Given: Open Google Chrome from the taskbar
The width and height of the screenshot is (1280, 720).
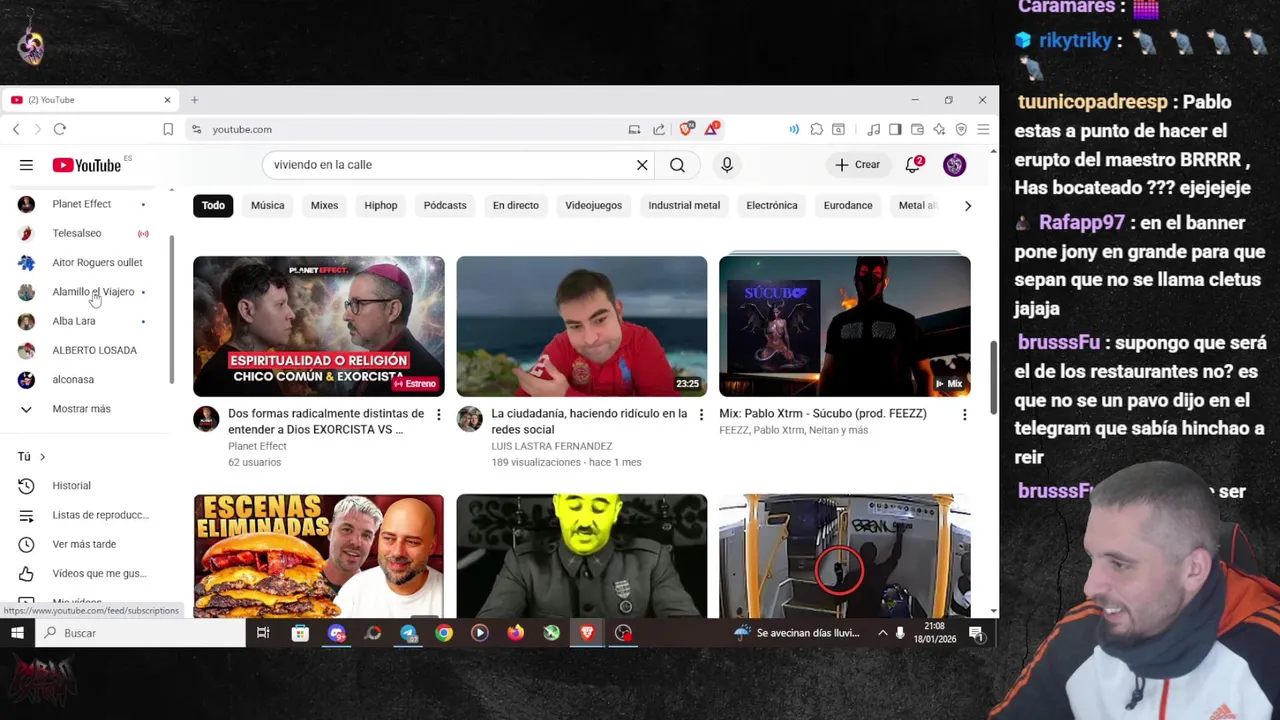Looking at the screenshot, I should (444, 633).
